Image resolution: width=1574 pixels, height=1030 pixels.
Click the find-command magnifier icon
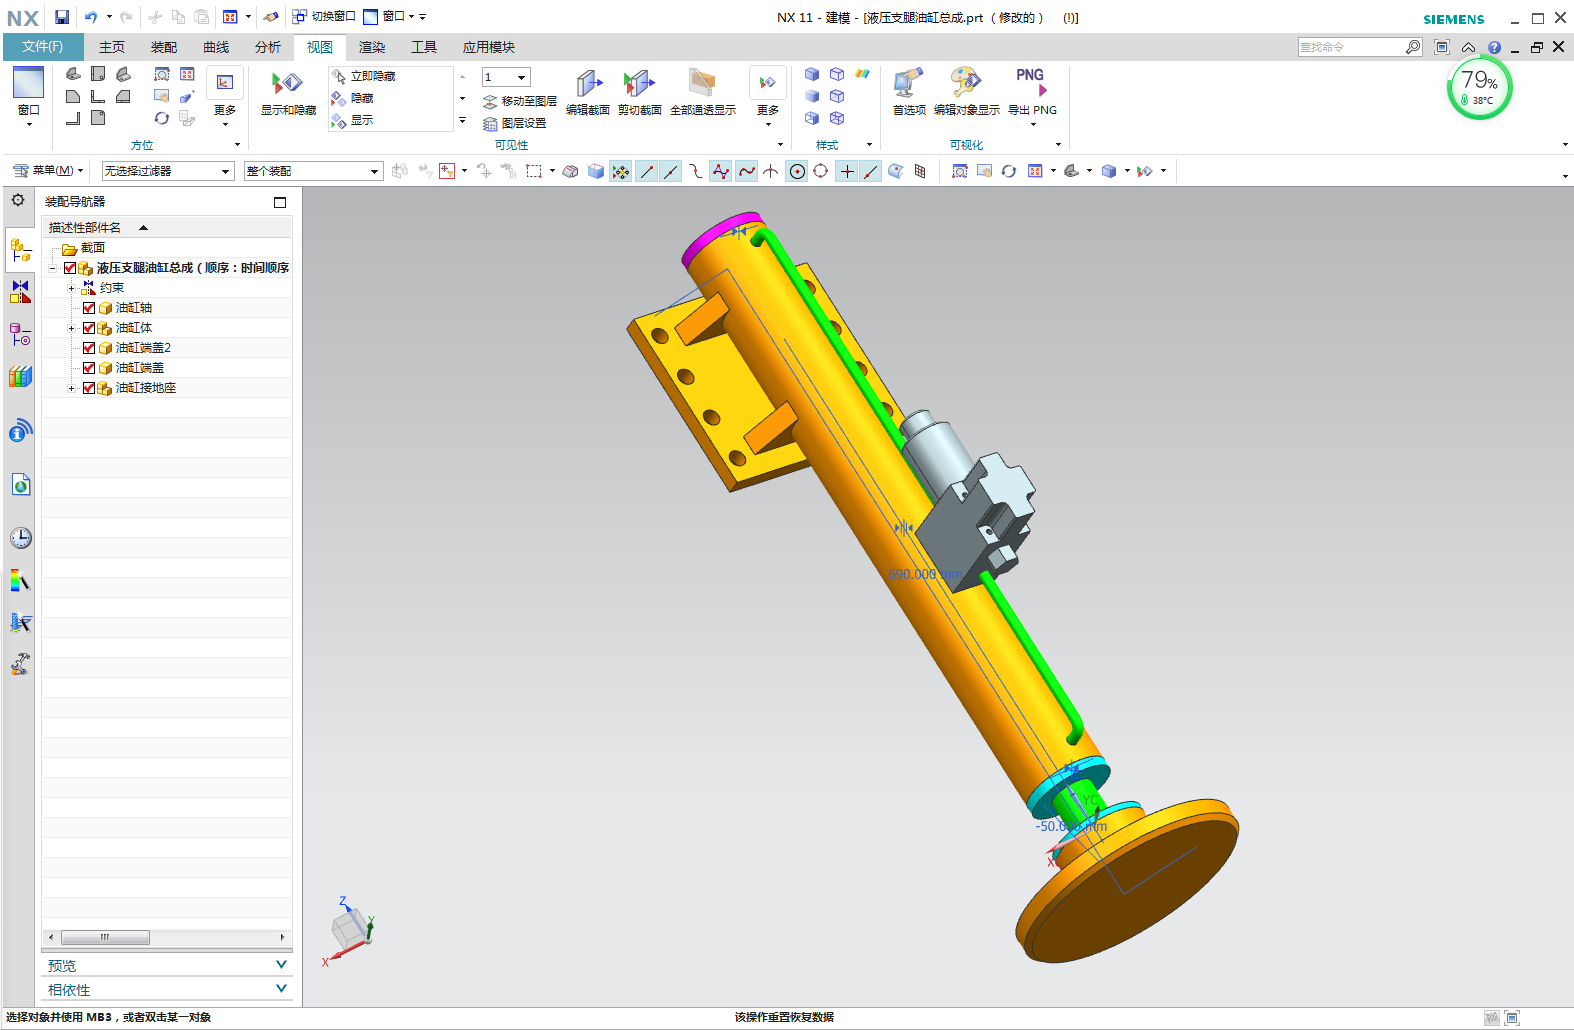[x=1412, y=47]
